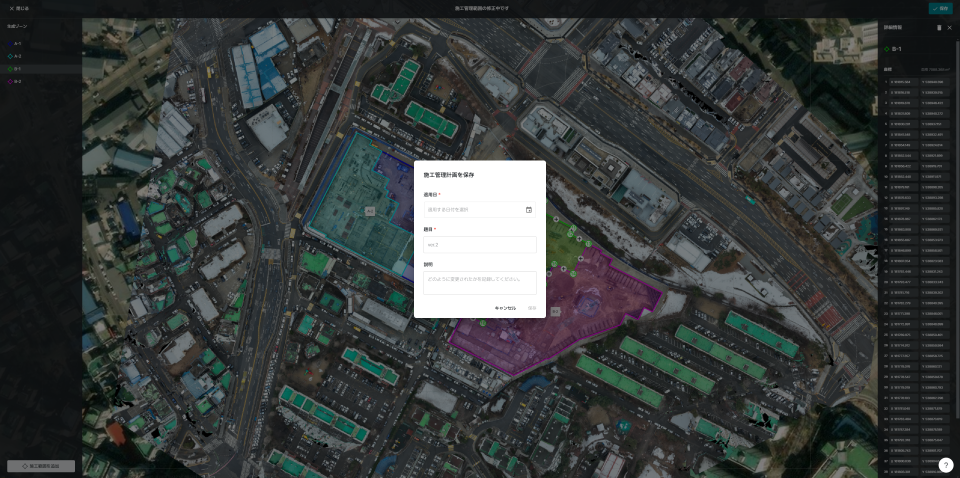Screen dimensions: 960x478
Task: Click the cyan A-2 zone diamond icon
Action: [10, 56]
